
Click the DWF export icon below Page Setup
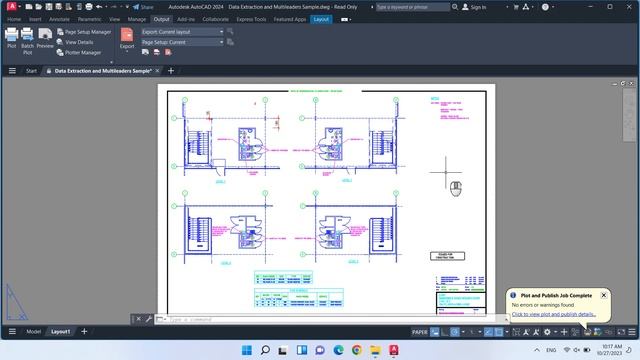tap(157, 52)
